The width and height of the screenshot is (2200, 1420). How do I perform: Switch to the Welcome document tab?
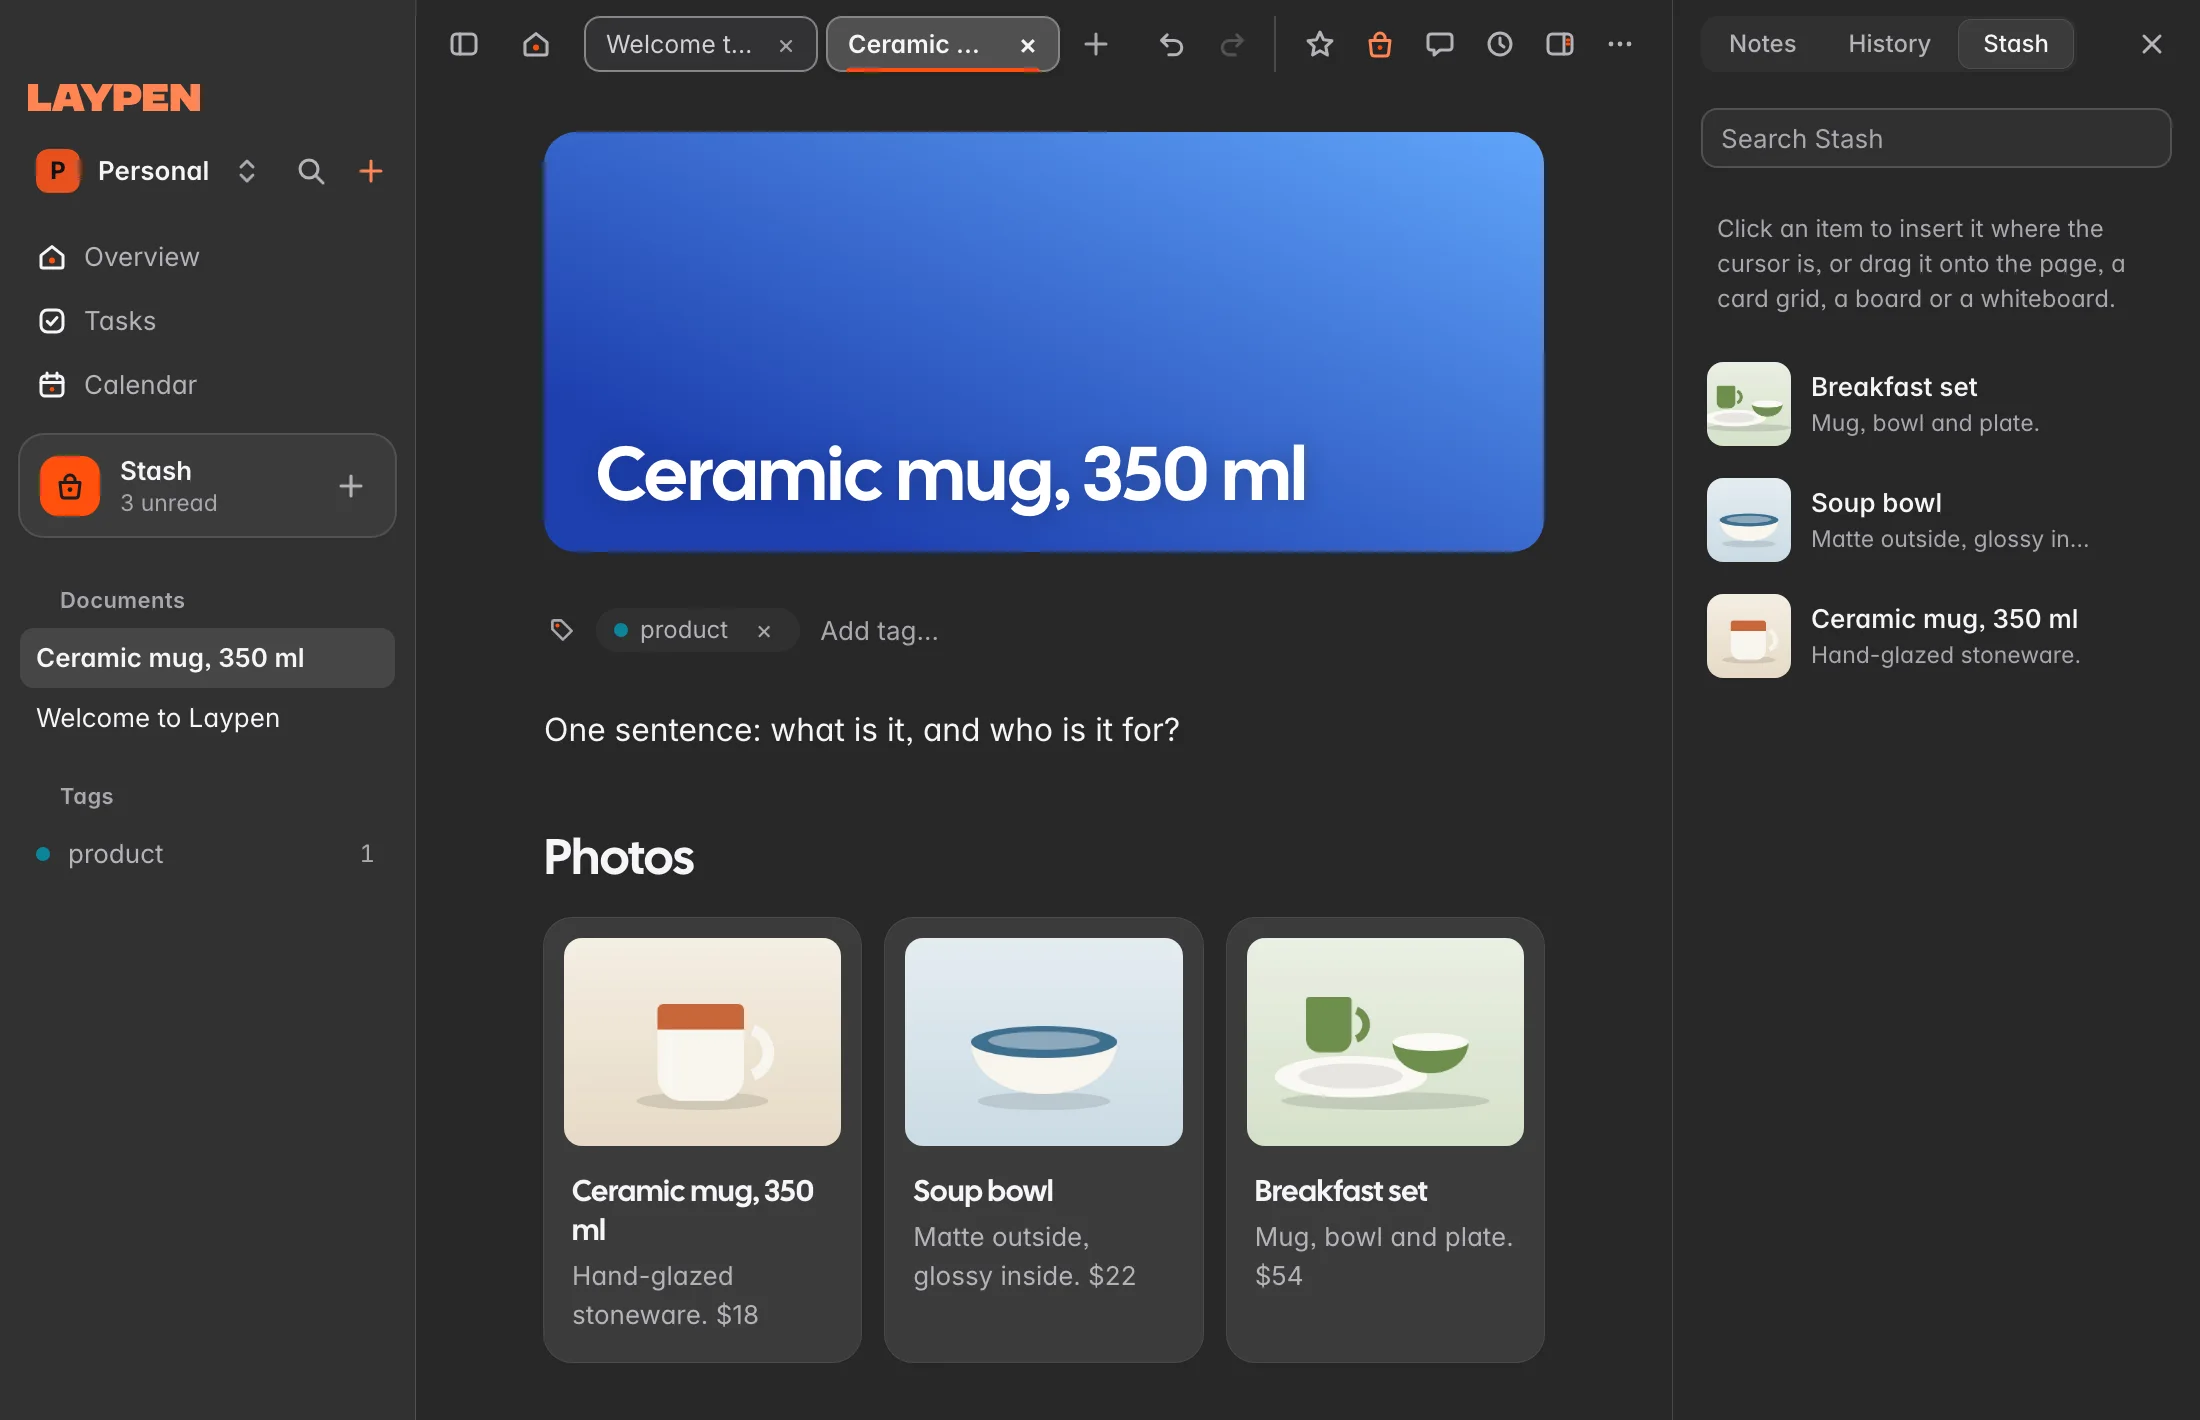(680, 44)
